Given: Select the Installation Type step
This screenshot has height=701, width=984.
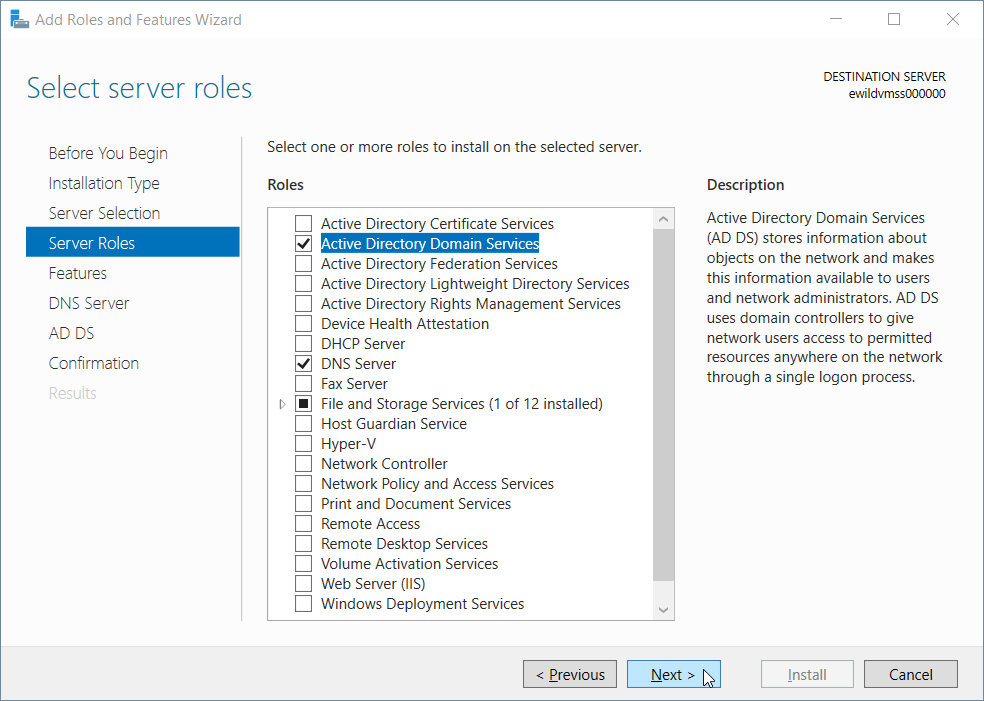Looking at the screenshot, I should (x=104, y=183).
